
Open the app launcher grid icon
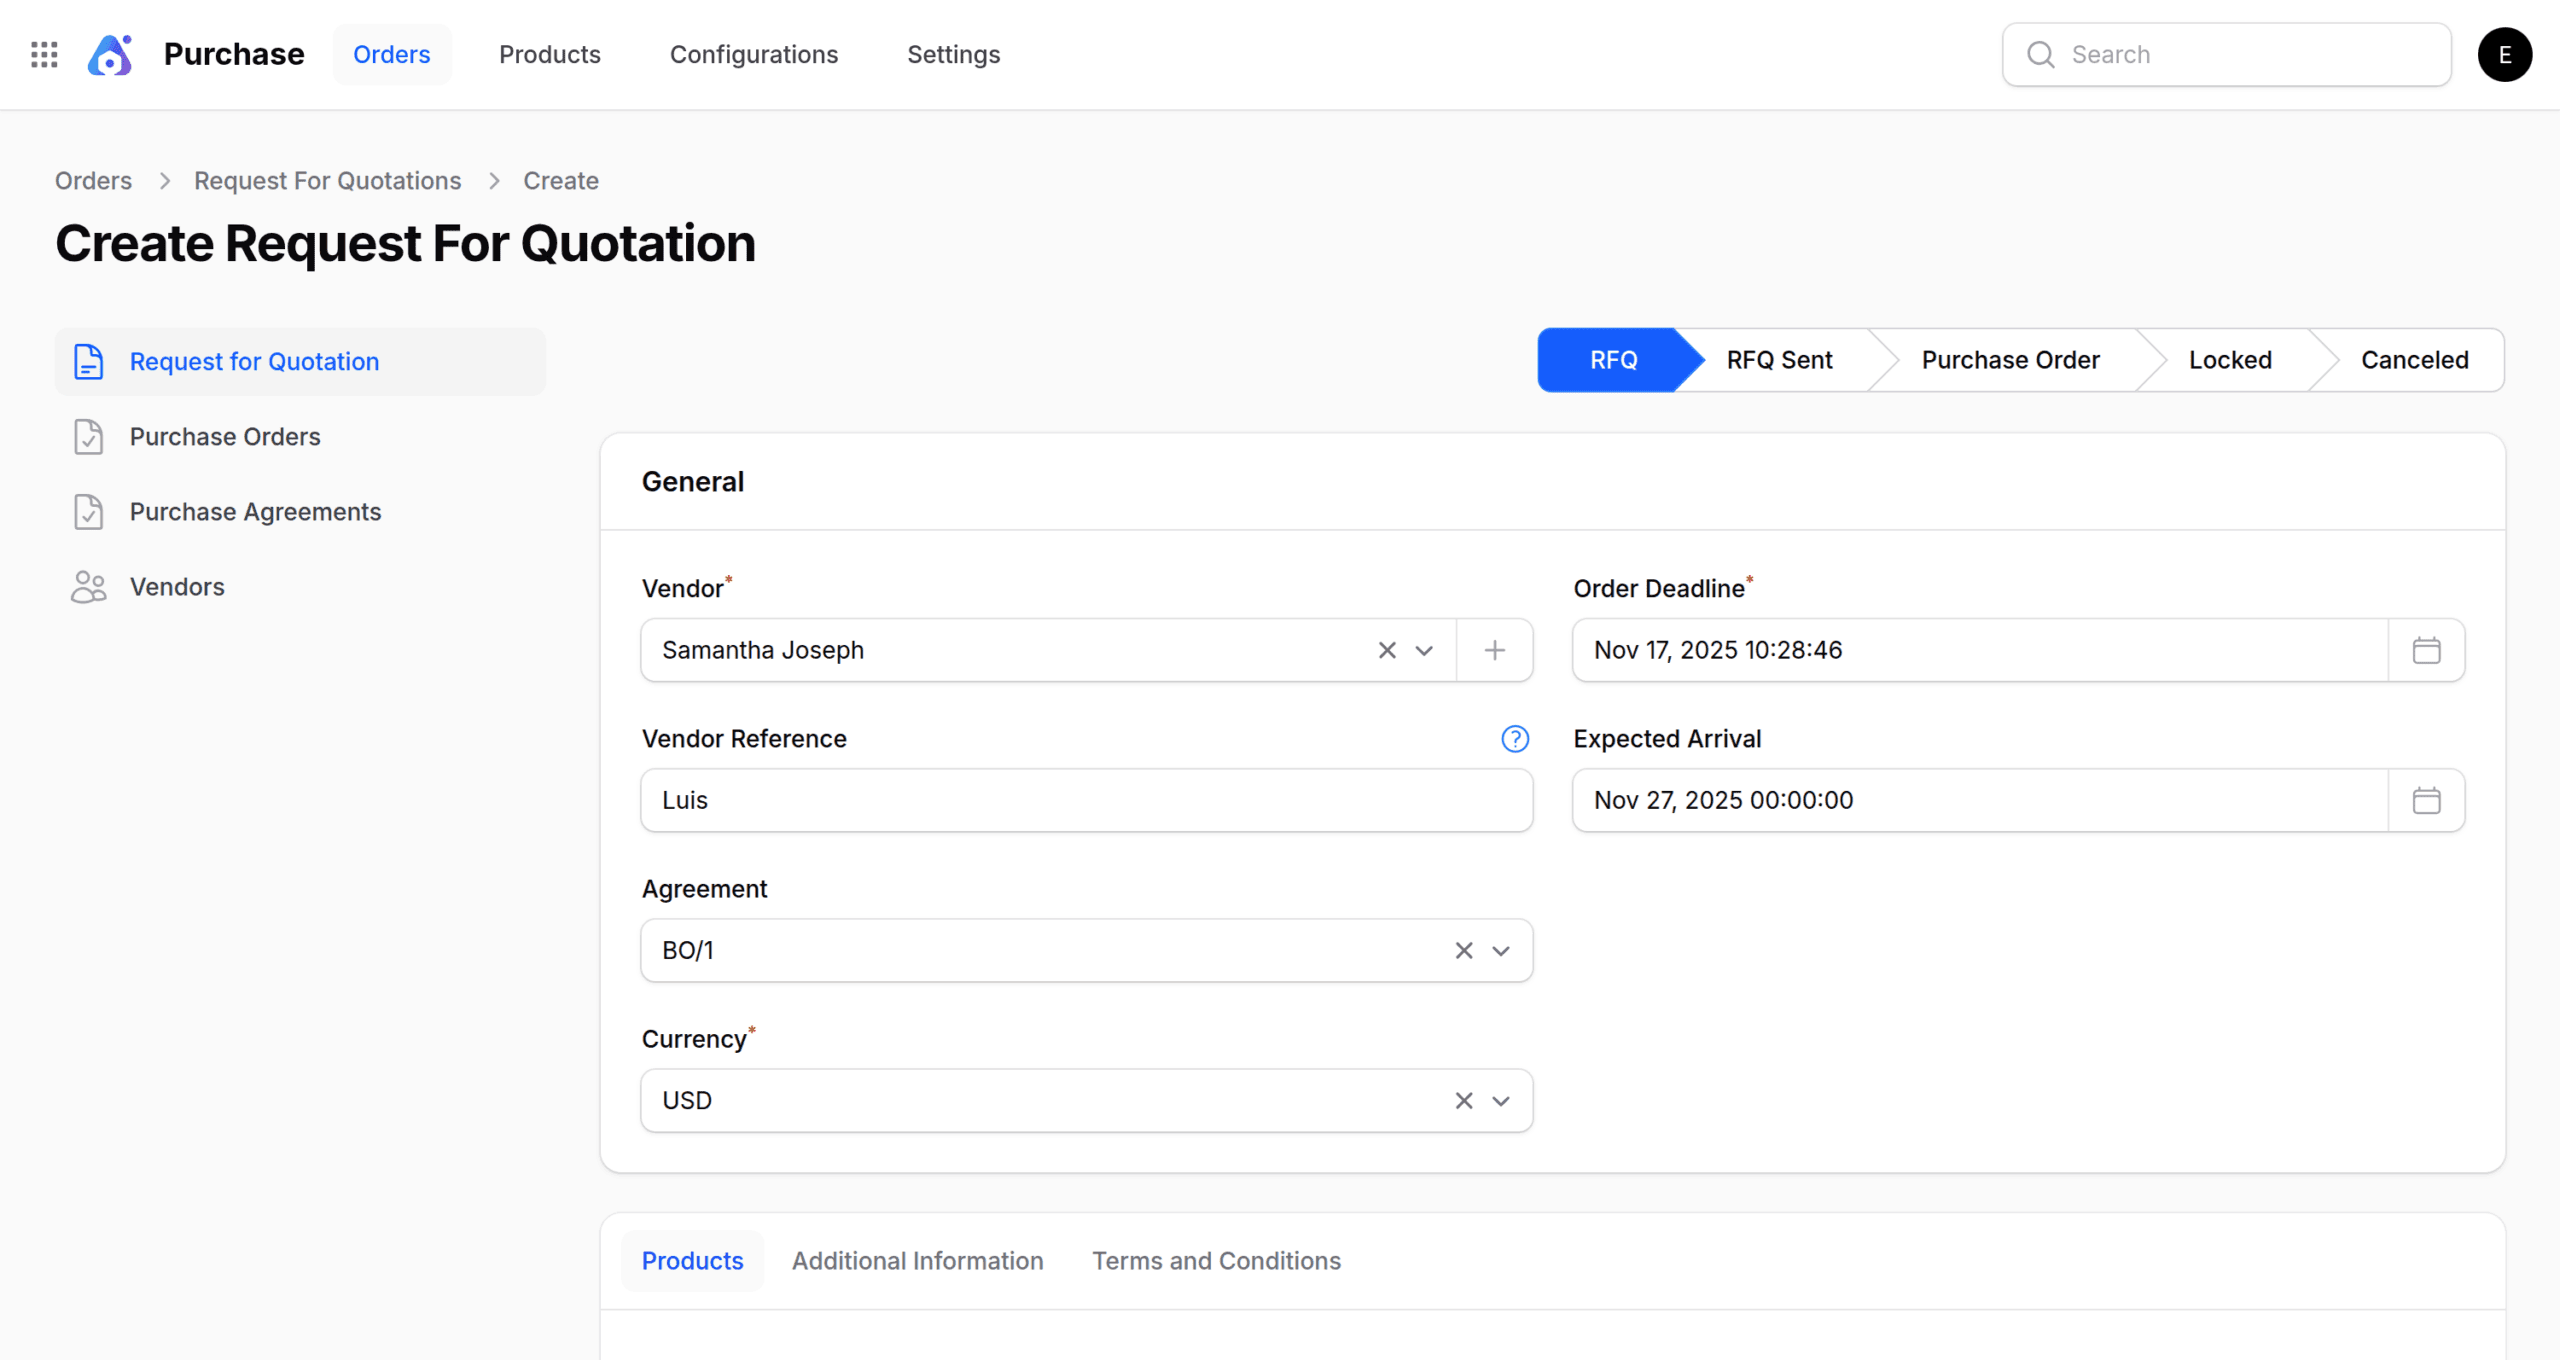44,54
